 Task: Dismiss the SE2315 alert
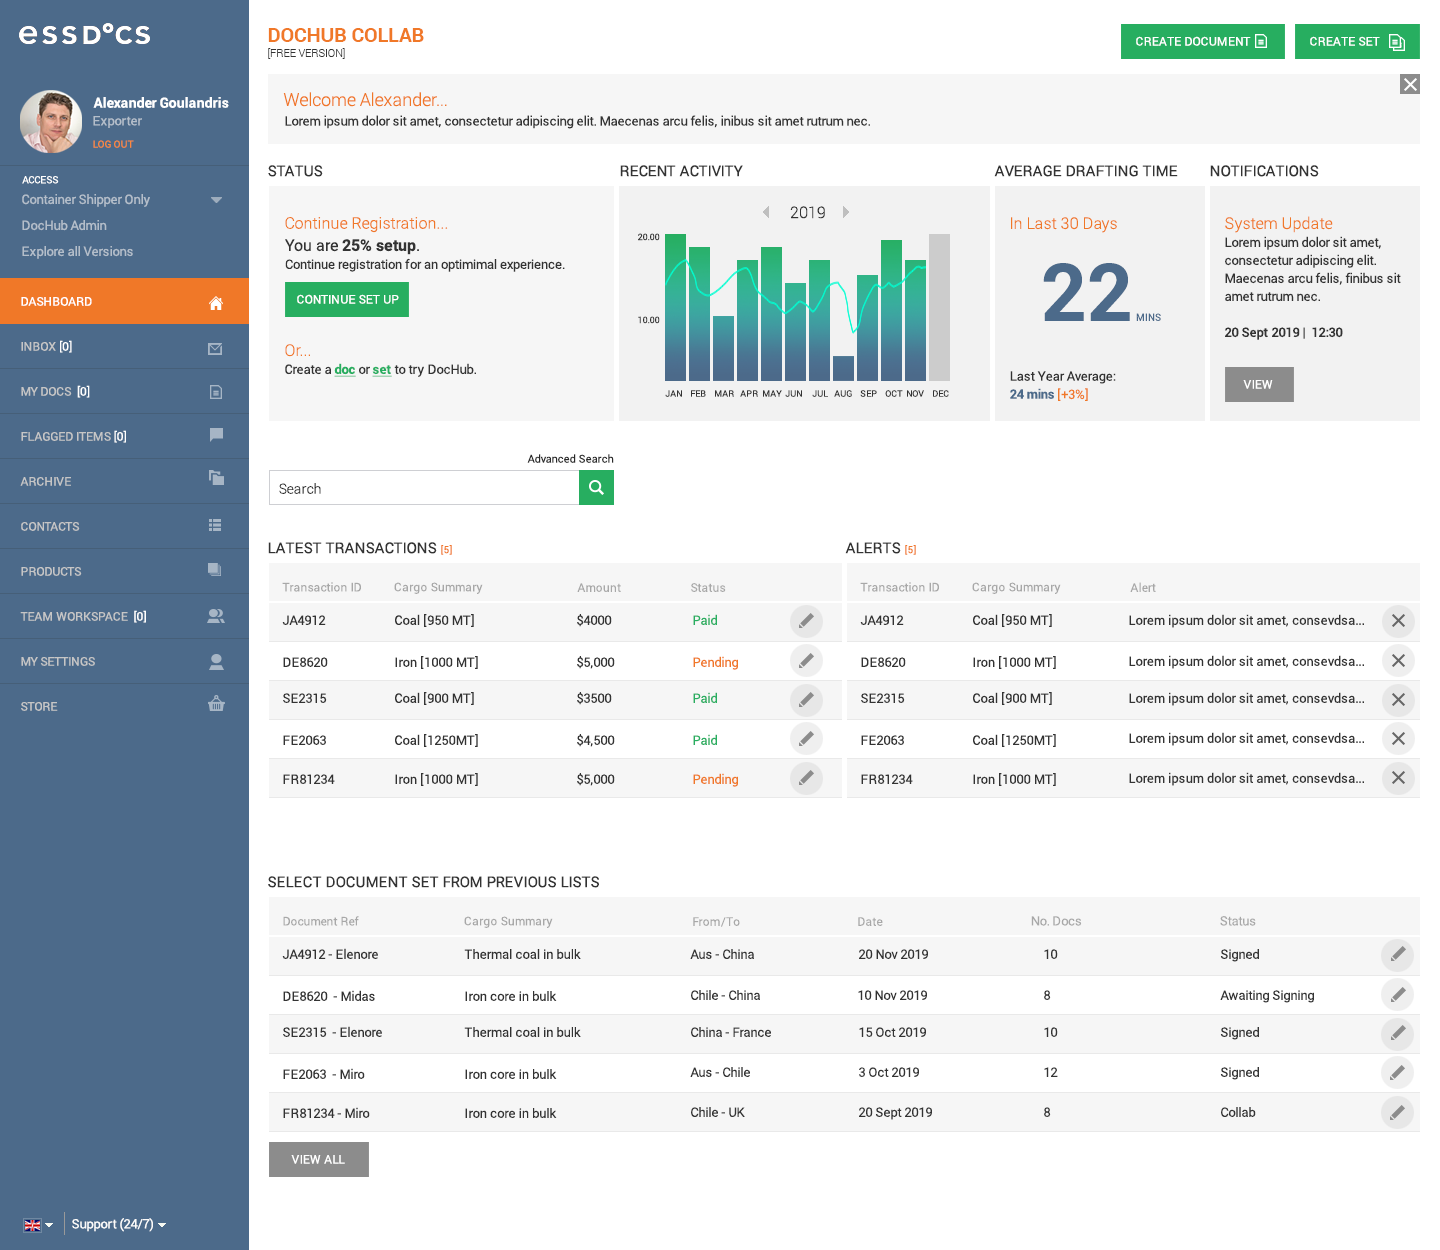[x=1398, y=700]
